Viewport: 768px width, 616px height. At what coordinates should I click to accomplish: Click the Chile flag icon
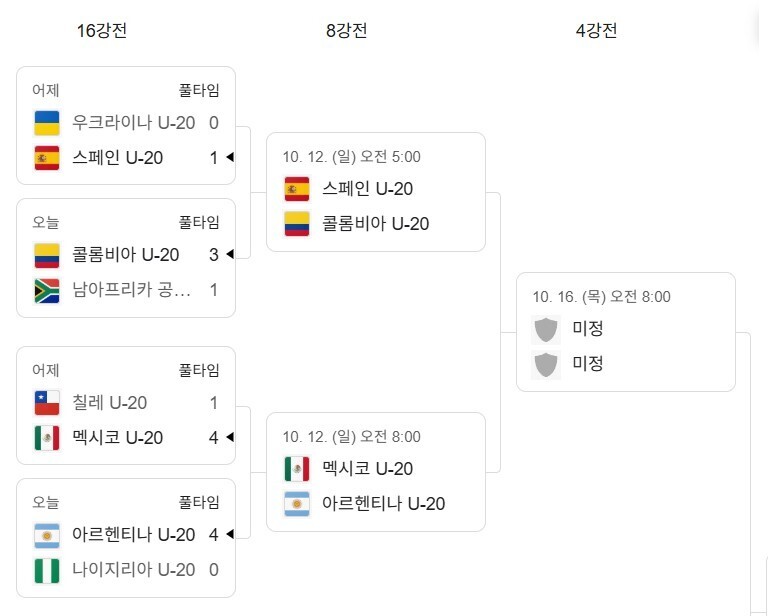46,403
